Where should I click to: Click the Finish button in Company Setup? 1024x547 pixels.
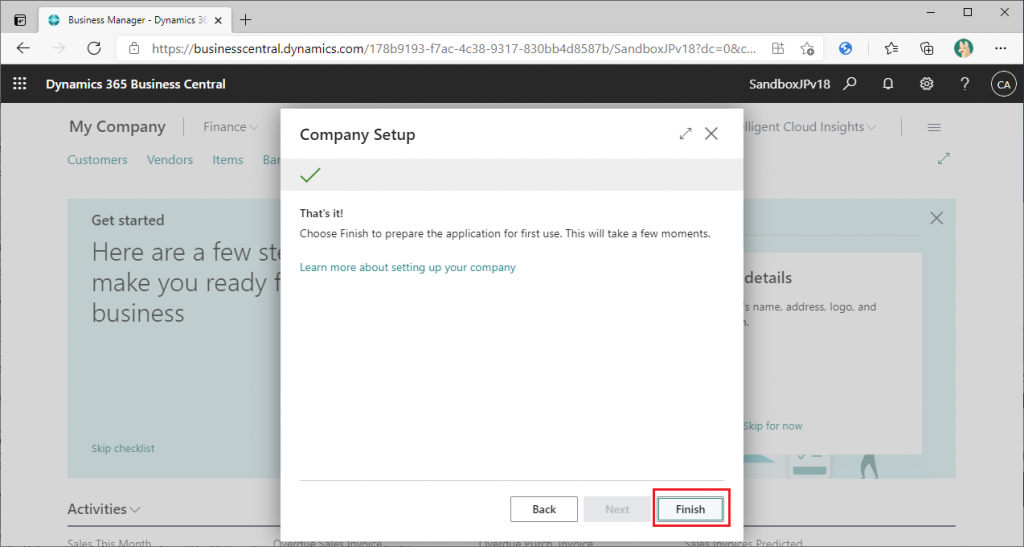point(690,509)
